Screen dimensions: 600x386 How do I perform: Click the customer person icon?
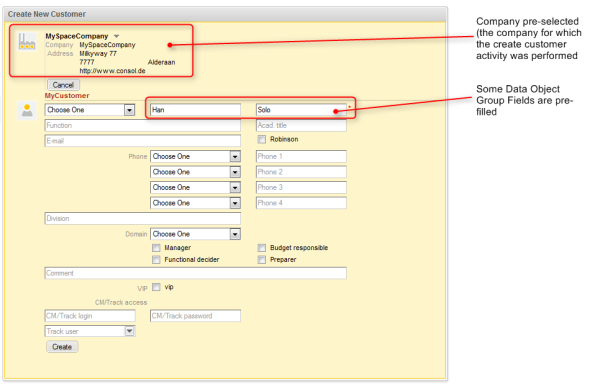(27, 111)
